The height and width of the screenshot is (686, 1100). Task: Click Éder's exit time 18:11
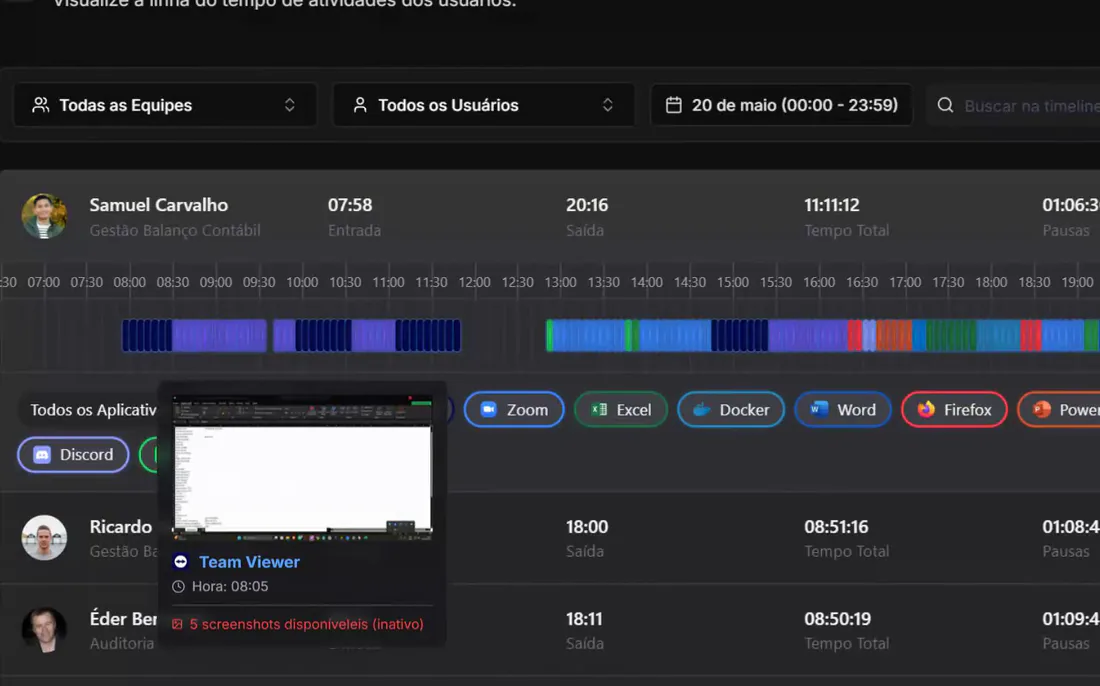[584, 619]
